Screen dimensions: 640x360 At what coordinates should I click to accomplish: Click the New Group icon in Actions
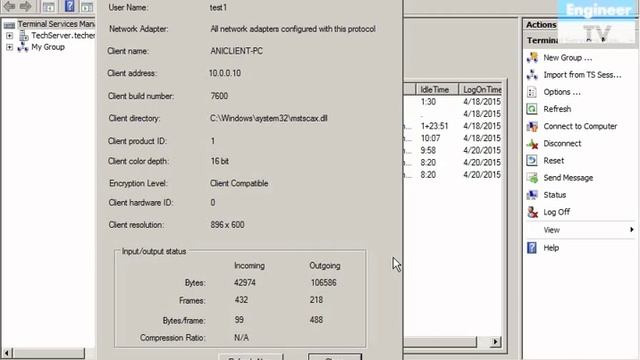[x=532, y=58]
